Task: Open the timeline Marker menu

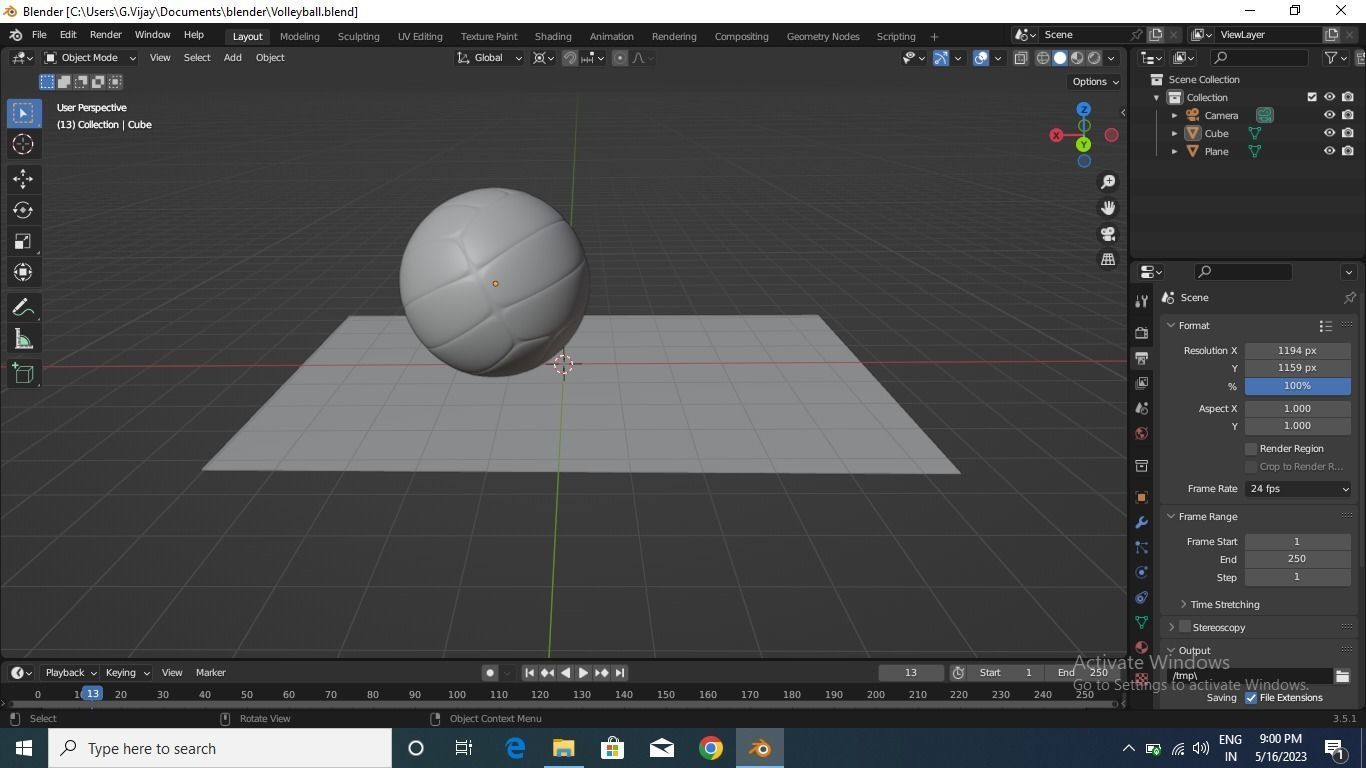Action: tap(210, 673)
